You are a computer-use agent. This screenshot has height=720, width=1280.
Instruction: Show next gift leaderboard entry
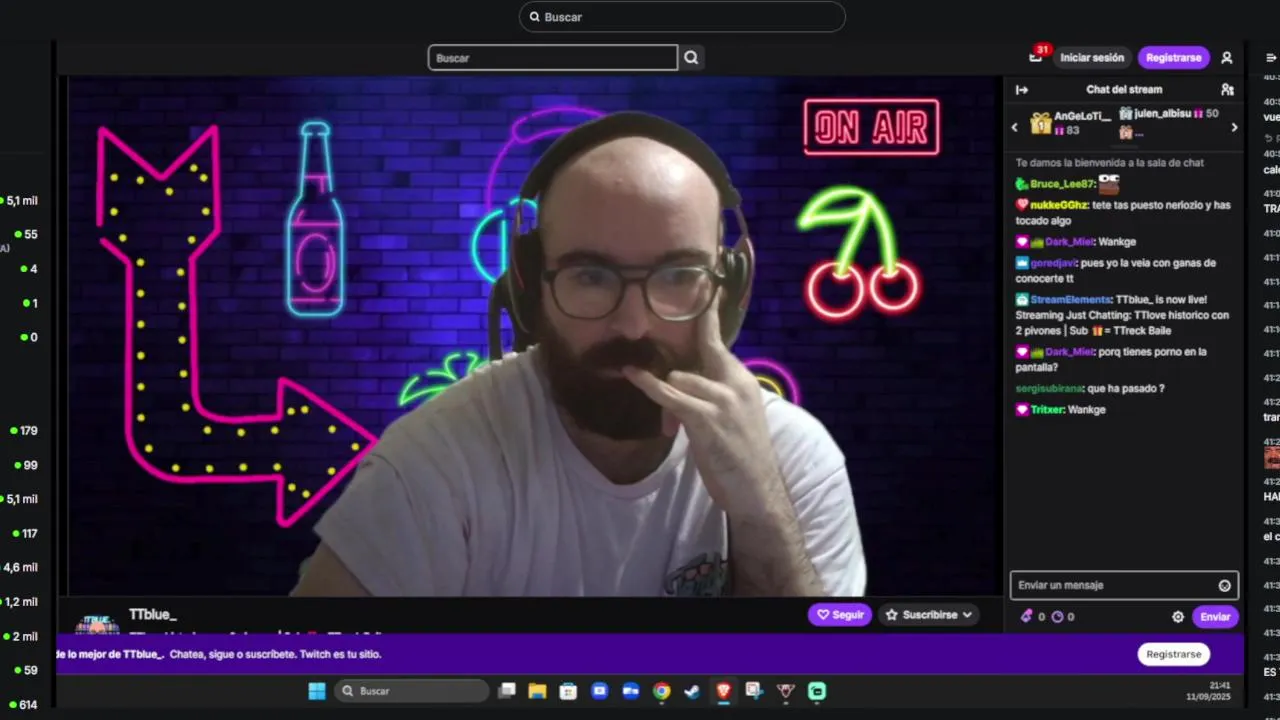click(x=1234, y=127)
